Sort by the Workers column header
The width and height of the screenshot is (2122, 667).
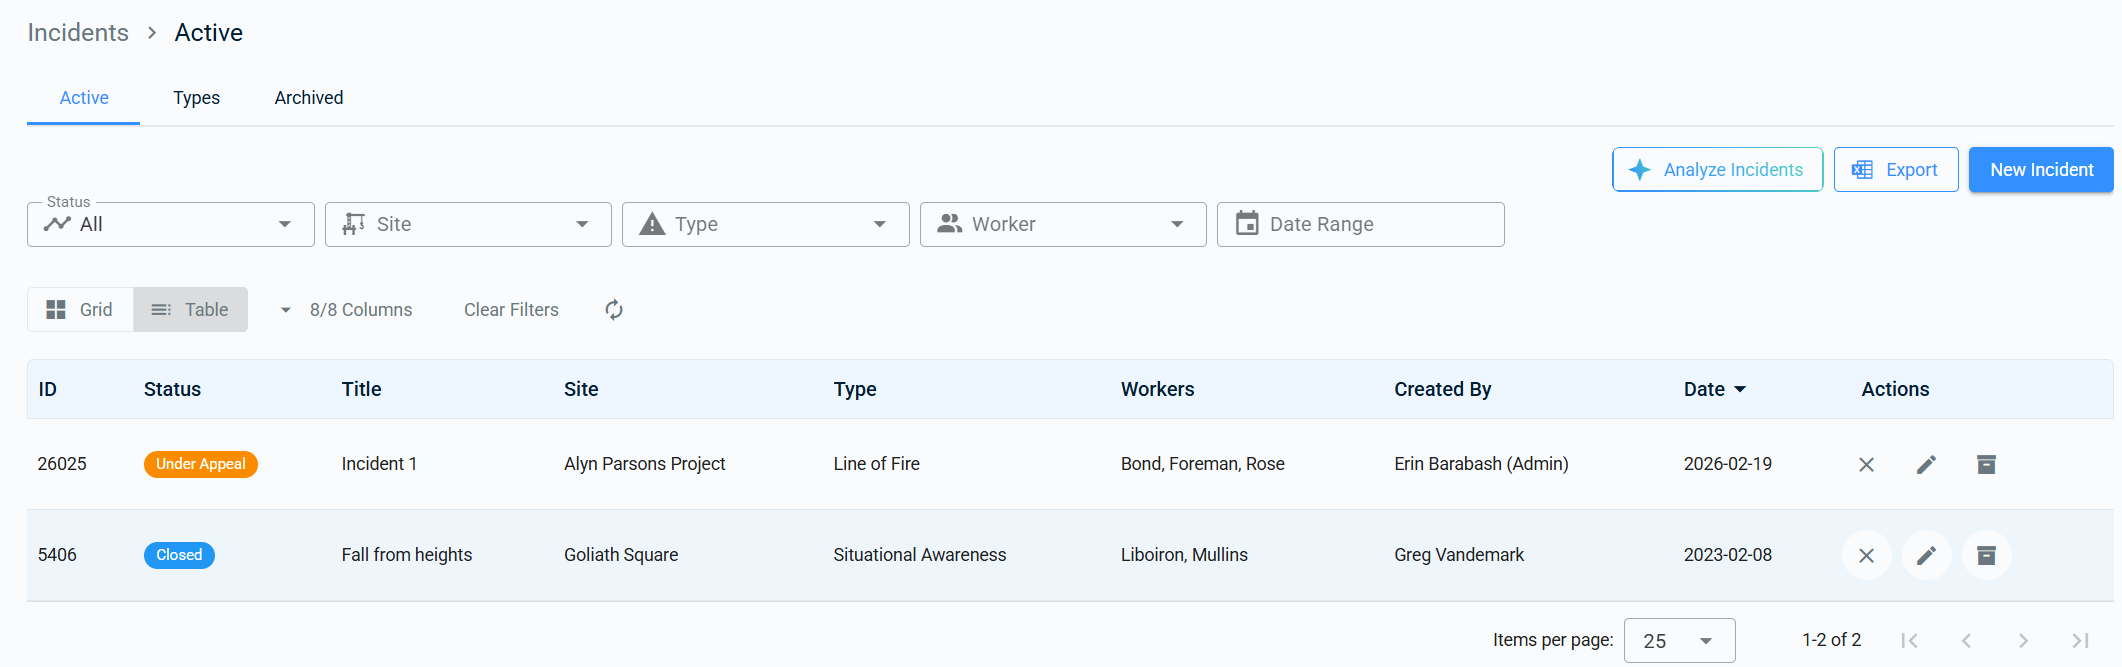(x=1157, y=389)
